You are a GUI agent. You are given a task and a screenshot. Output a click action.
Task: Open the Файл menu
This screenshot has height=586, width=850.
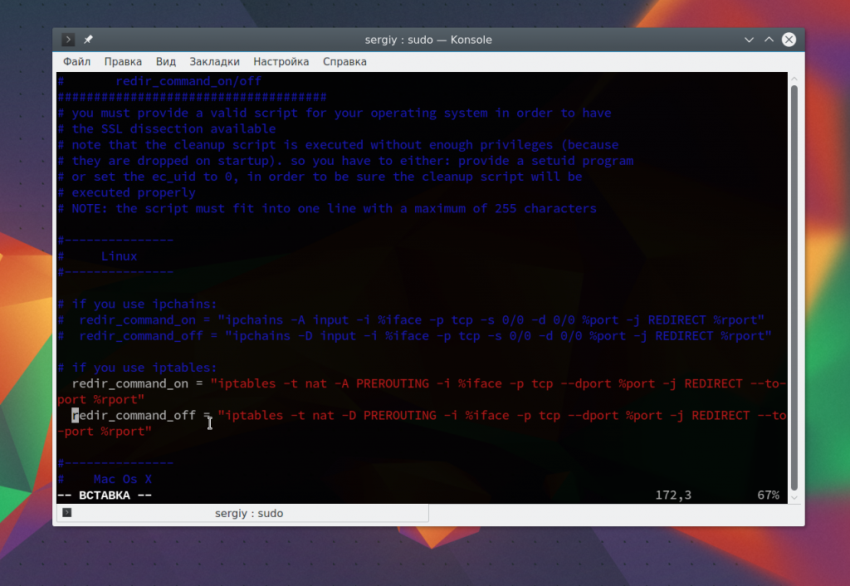click(x=77, y=61)
